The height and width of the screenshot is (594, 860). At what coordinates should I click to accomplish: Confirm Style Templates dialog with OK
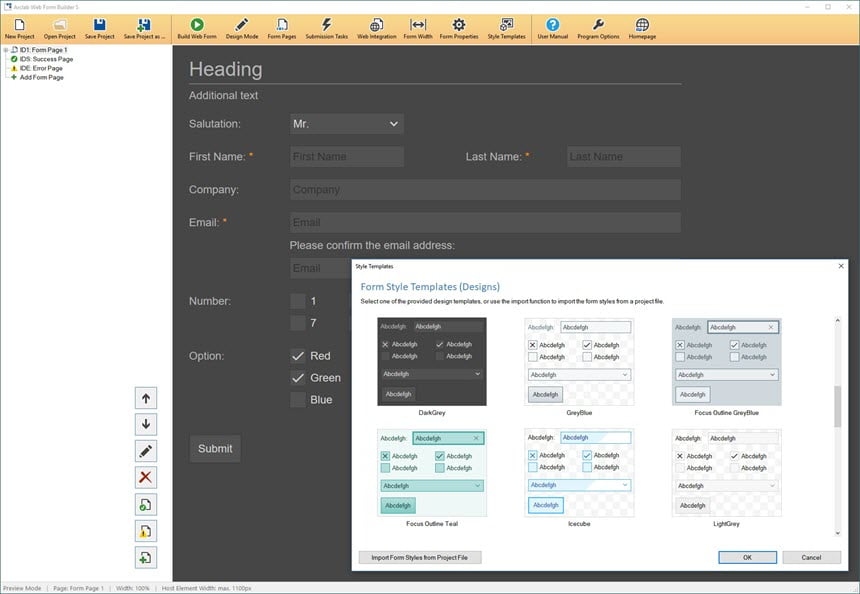pos(748,558)
